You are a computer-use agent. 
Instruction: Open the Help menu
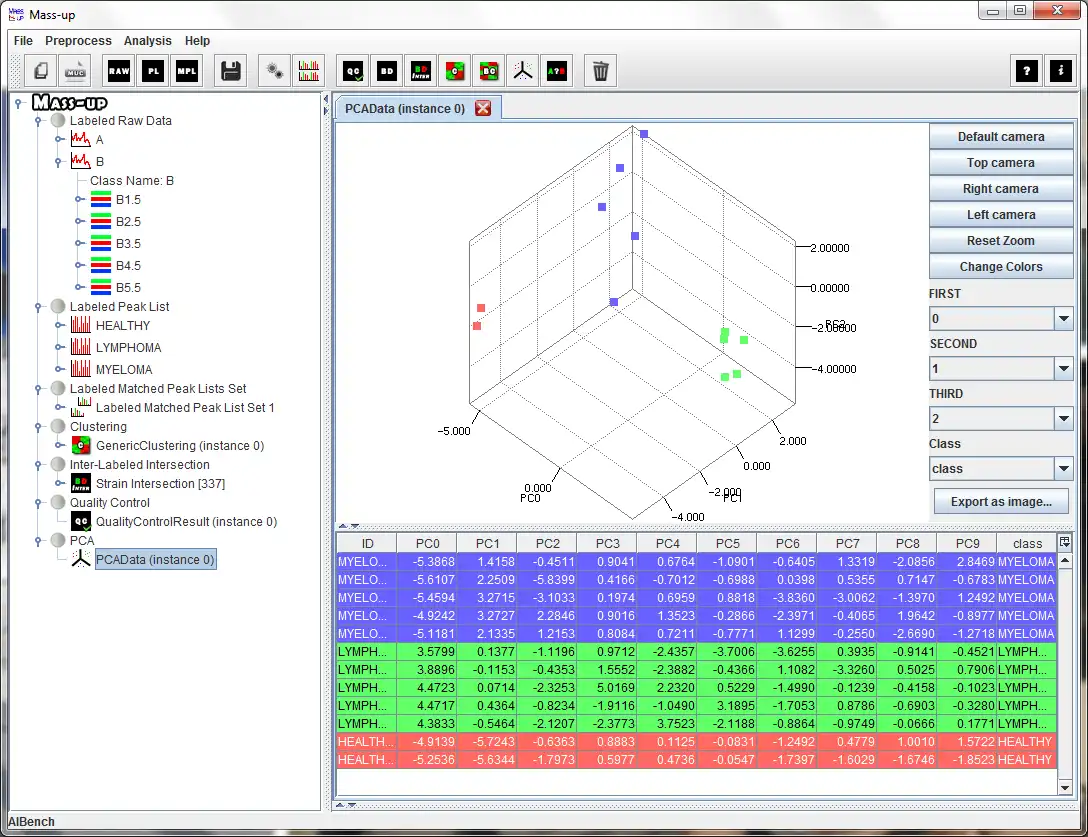[x=197, y=41]
